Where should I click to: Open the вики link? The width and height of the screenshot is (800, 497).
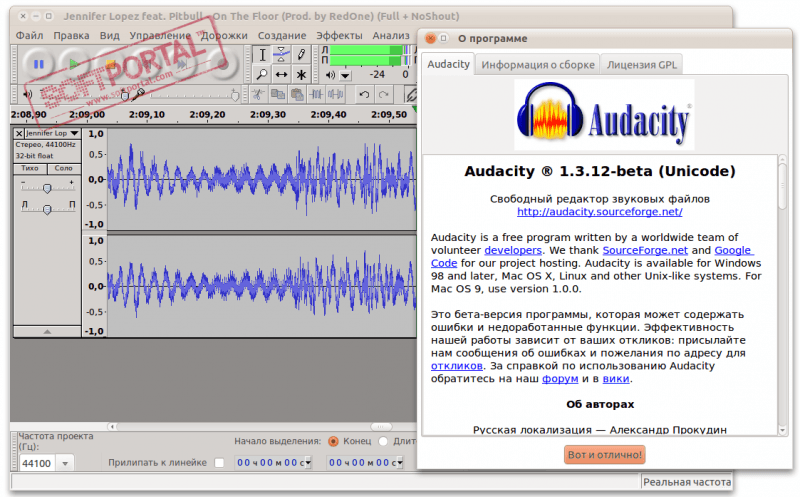(616, 379)
